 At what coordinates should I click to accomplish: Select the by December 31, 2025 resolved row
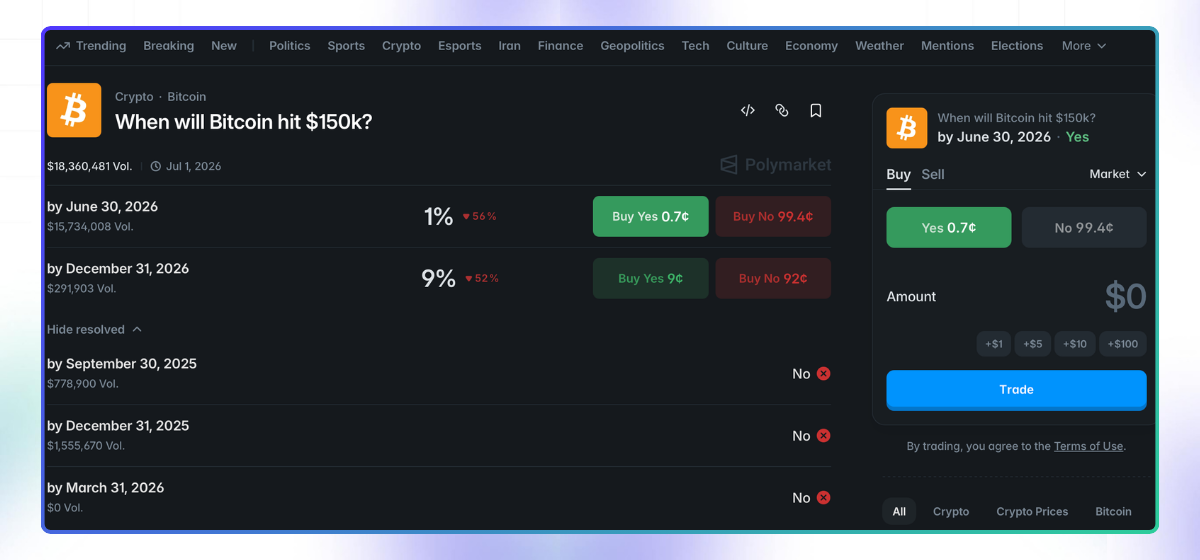coord(439,435)
